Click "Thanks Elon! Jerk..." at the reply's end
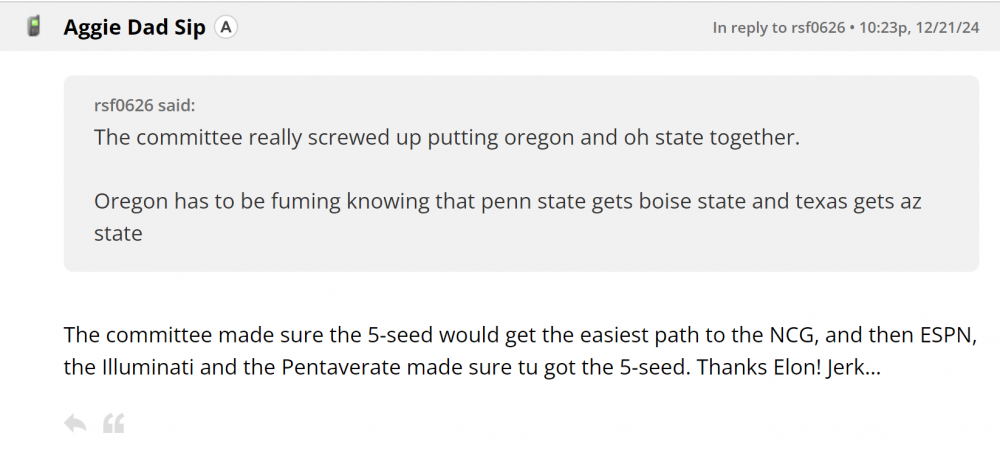 788,367
